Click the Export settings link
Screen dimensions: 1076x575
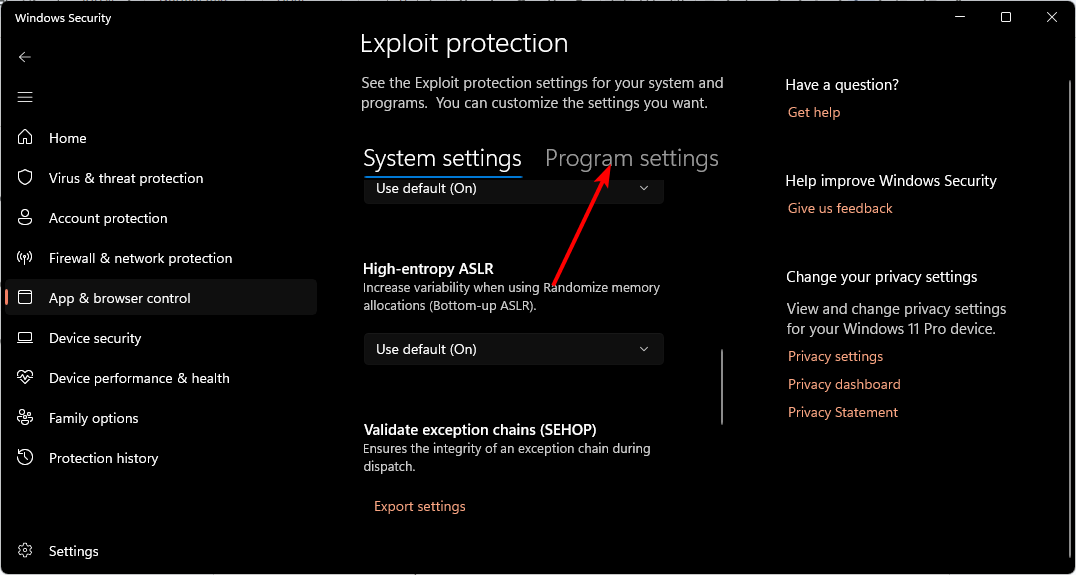pyautogui.click(x=420, y=507)
